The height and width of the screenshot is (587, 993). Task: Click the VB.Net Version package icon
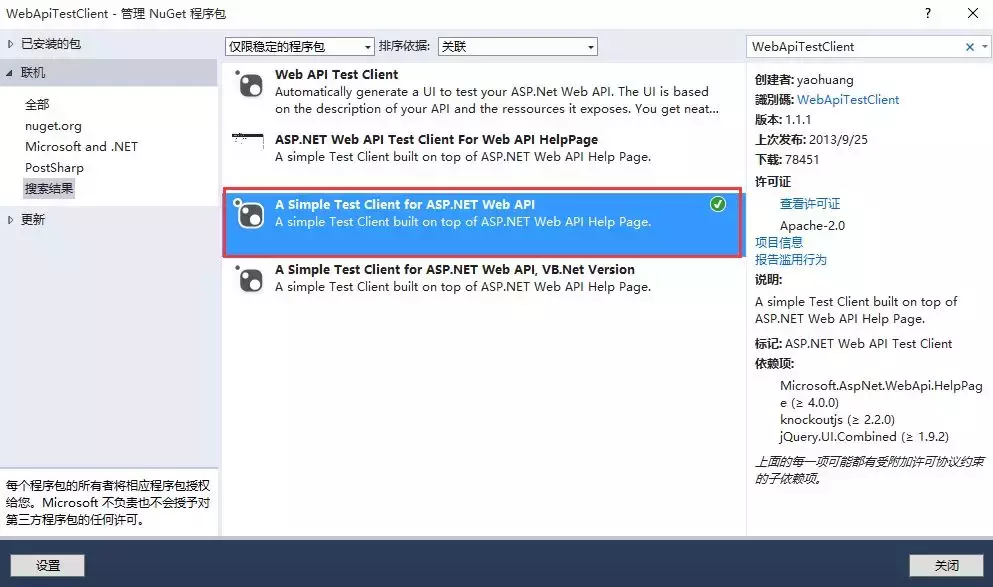click(x=249, y=279)
